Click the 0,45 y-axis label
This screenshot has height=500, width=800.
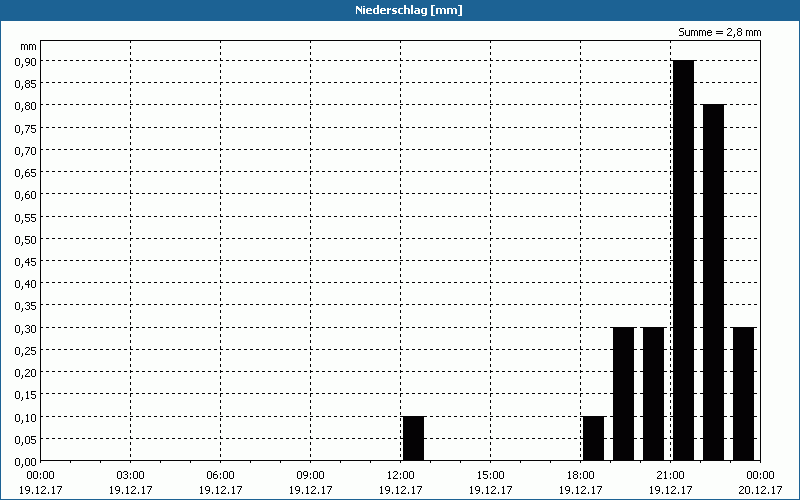click(26, 262)
